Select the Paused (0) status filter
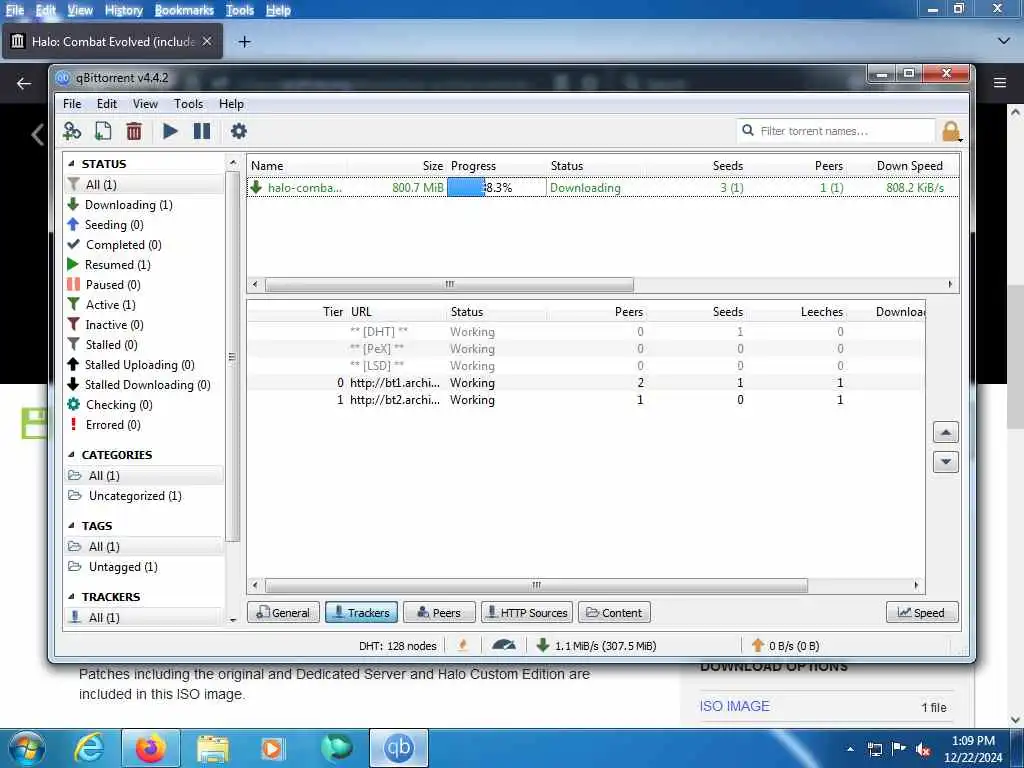 [113, 285]
